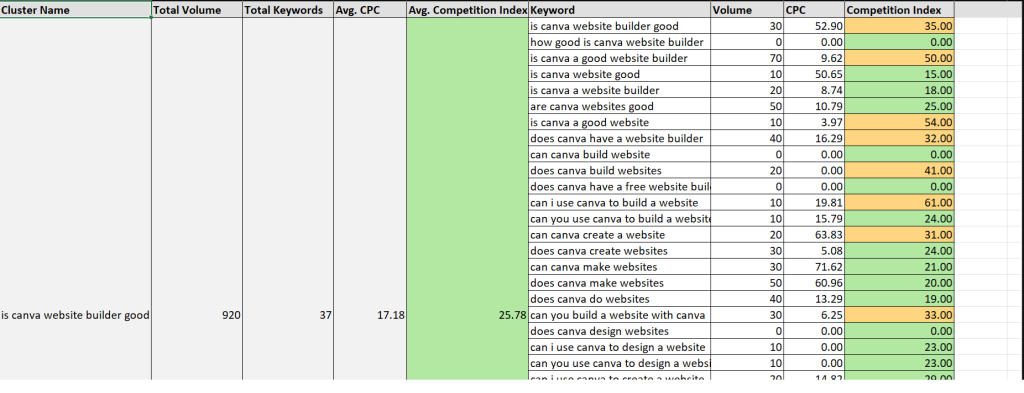
Task: Click the CPC value 9.62
Action: (x=814, y=58)
